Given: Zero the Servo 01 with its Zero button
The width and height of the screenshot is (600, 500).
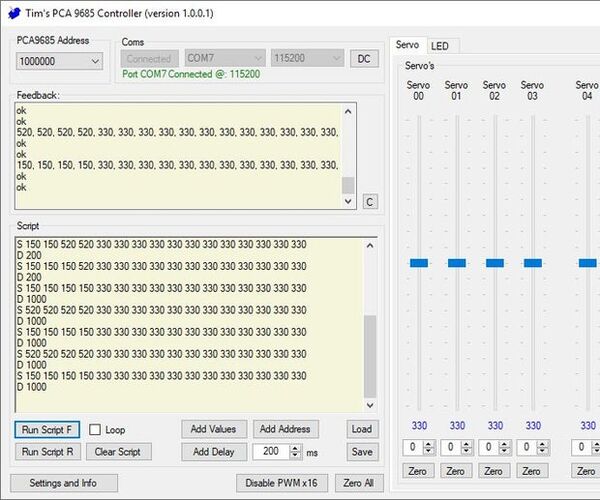Looking at the screenshot, I should [x=455, y=471].
